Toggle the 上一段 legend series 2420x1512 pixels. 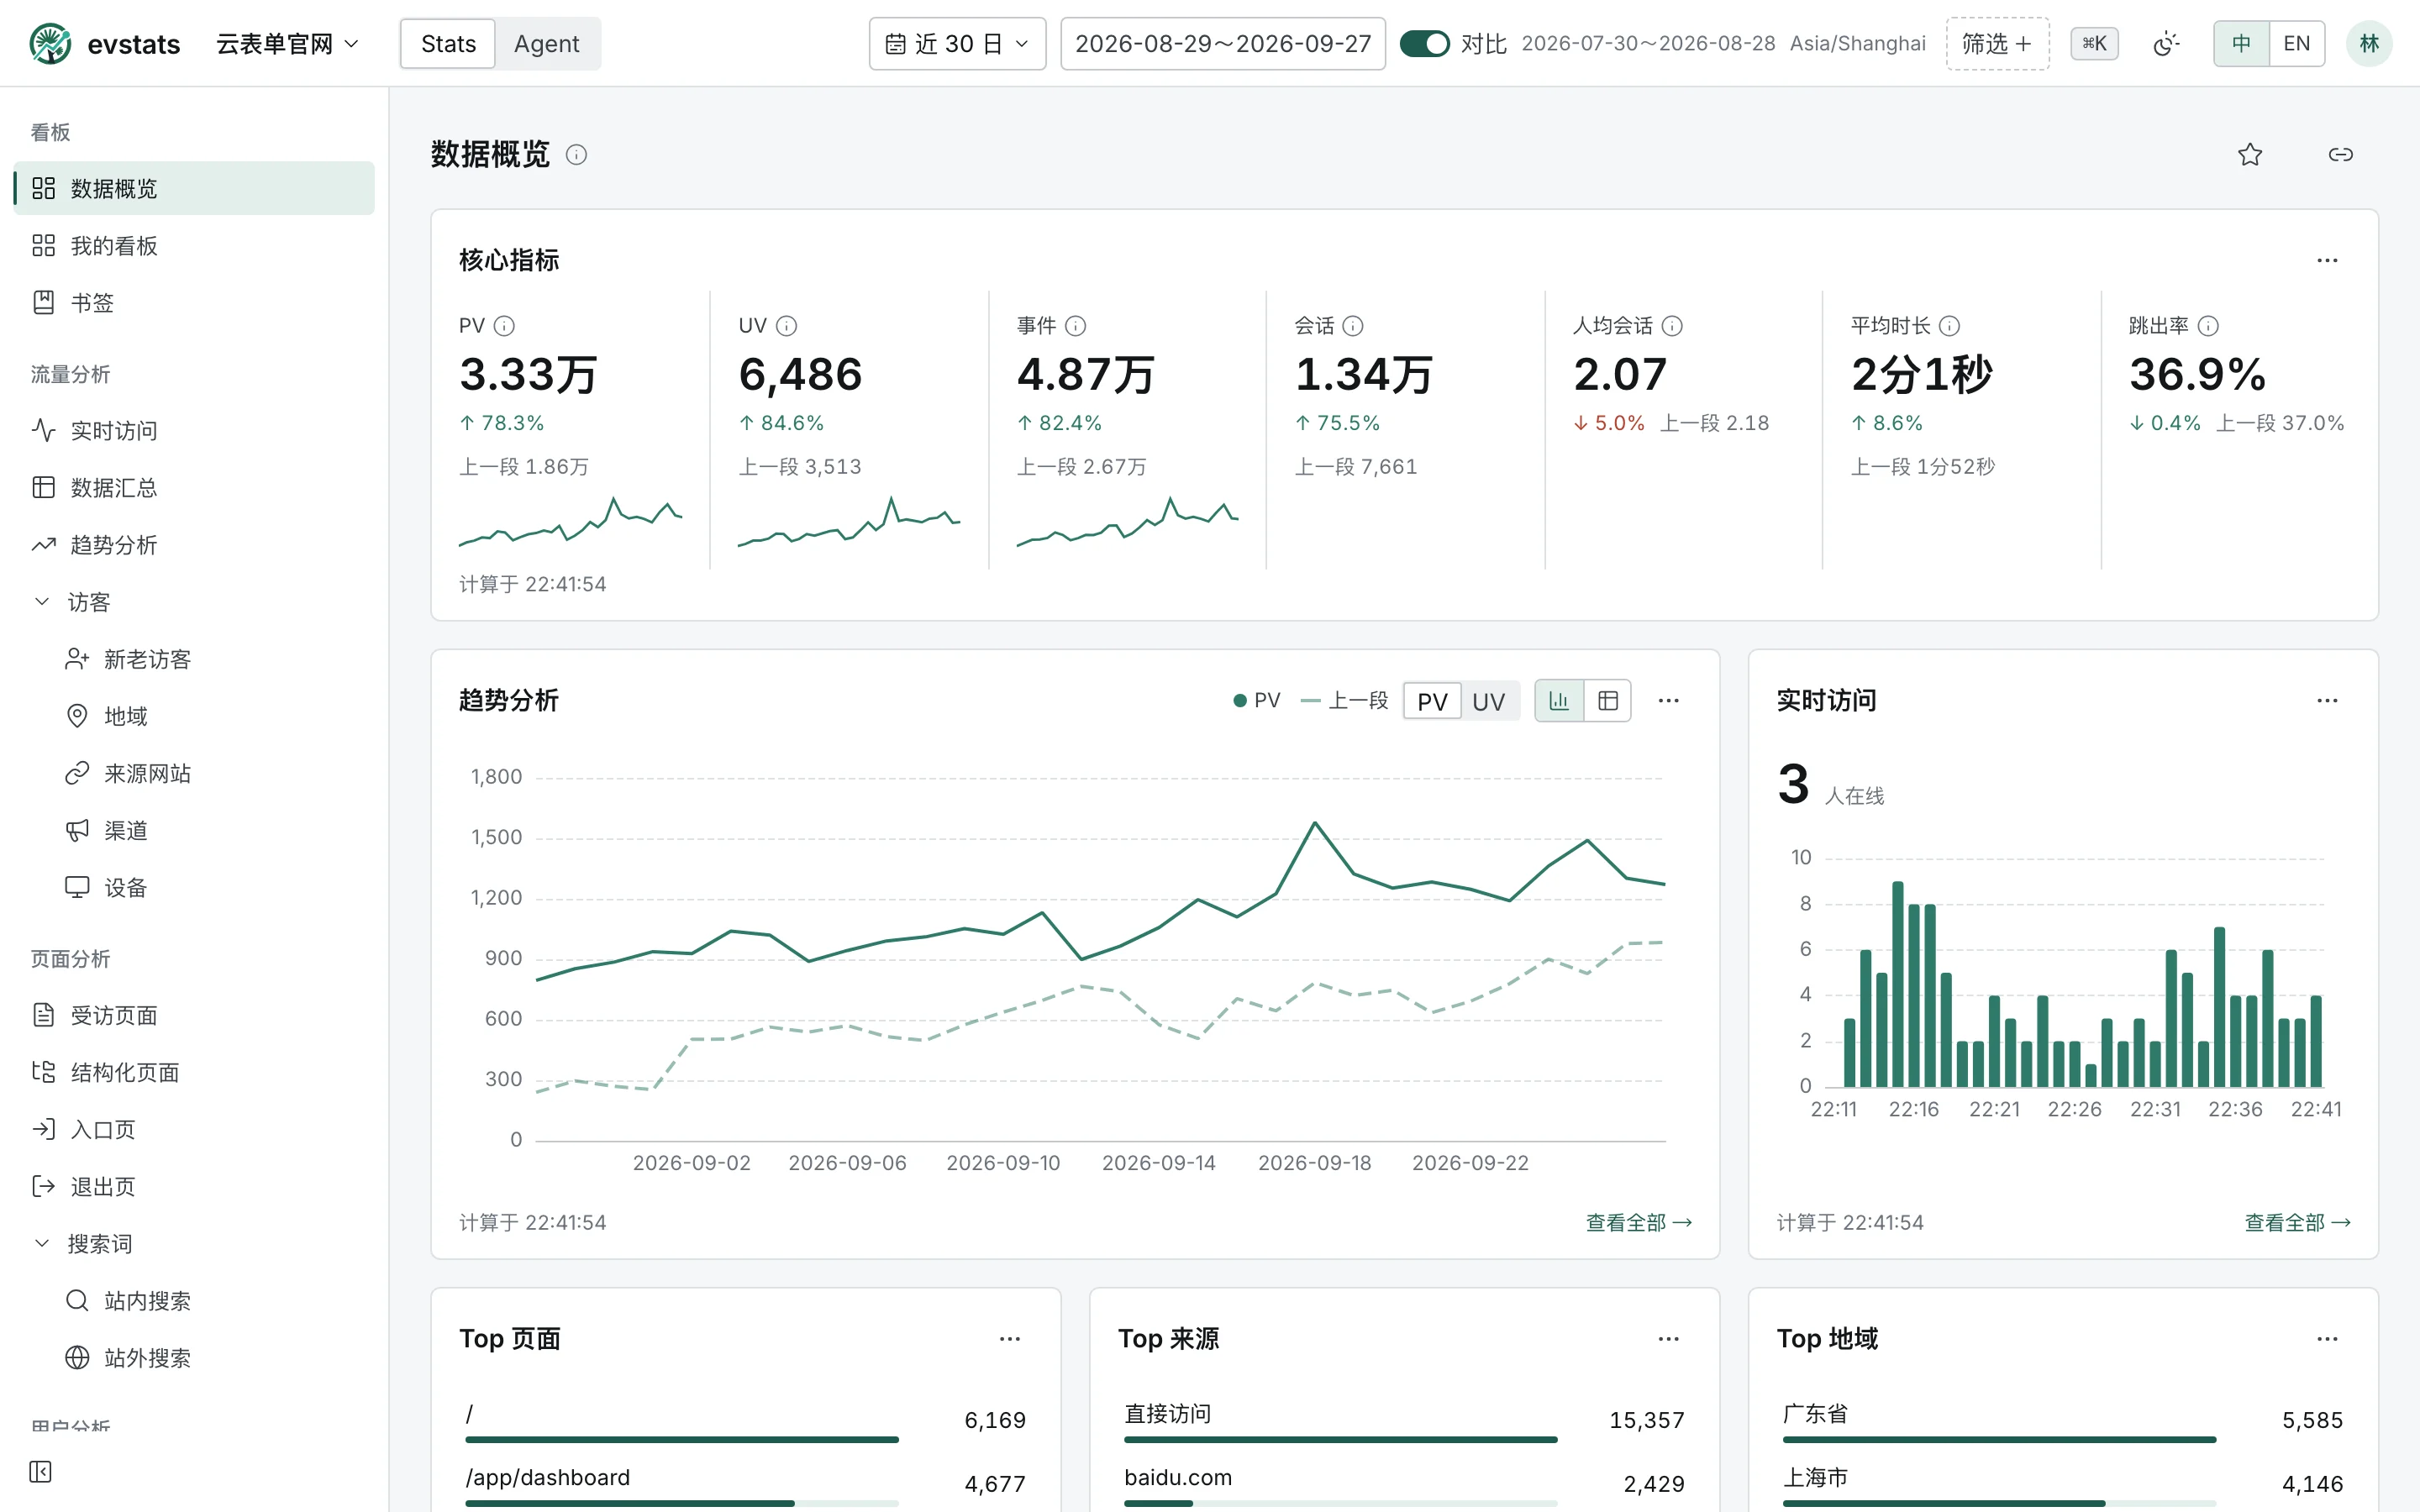click(x=1344, y=701)
